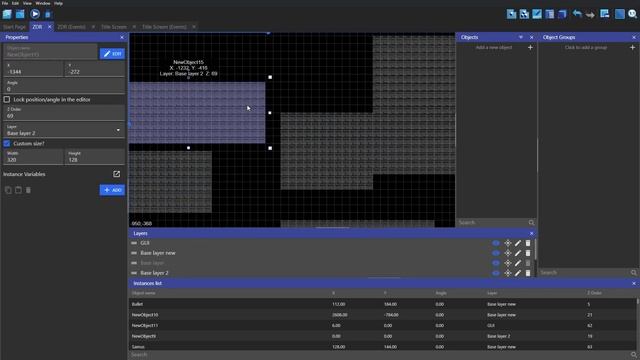Delete instance variables trash icon
640x360 pixels.
28,190
